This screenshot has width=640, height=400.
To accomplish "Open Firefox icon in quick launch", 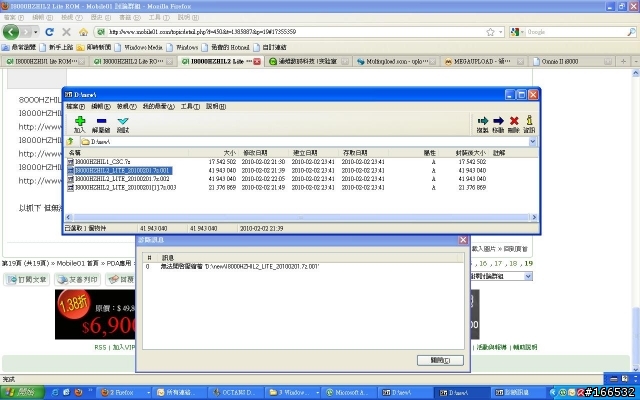I will (x=78, y=392).
